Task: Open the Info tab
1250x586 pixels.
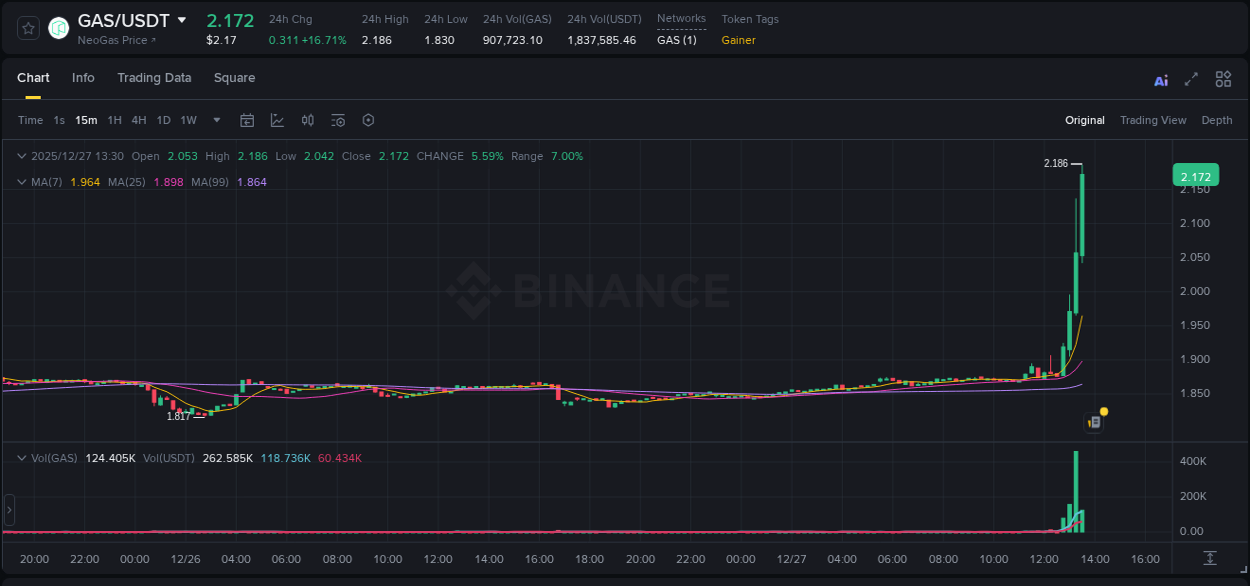Action: click(83, 77)
